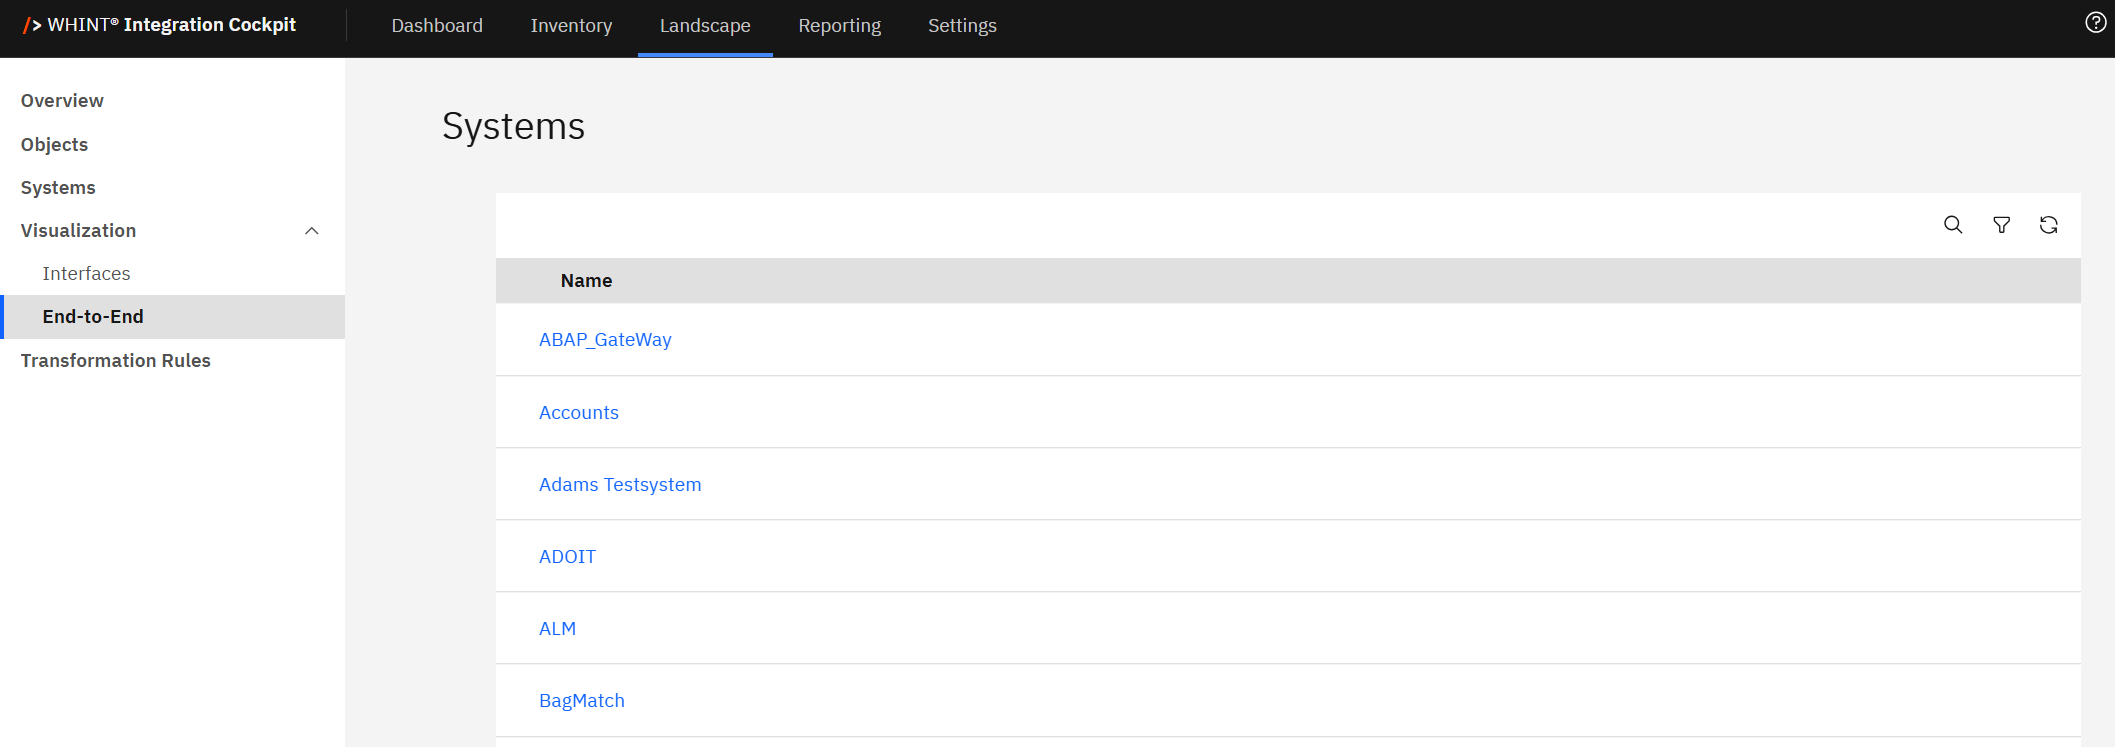2115x747 pixels.
Task: Click the Adams Testsystem link
Action: tap(620, 485)
